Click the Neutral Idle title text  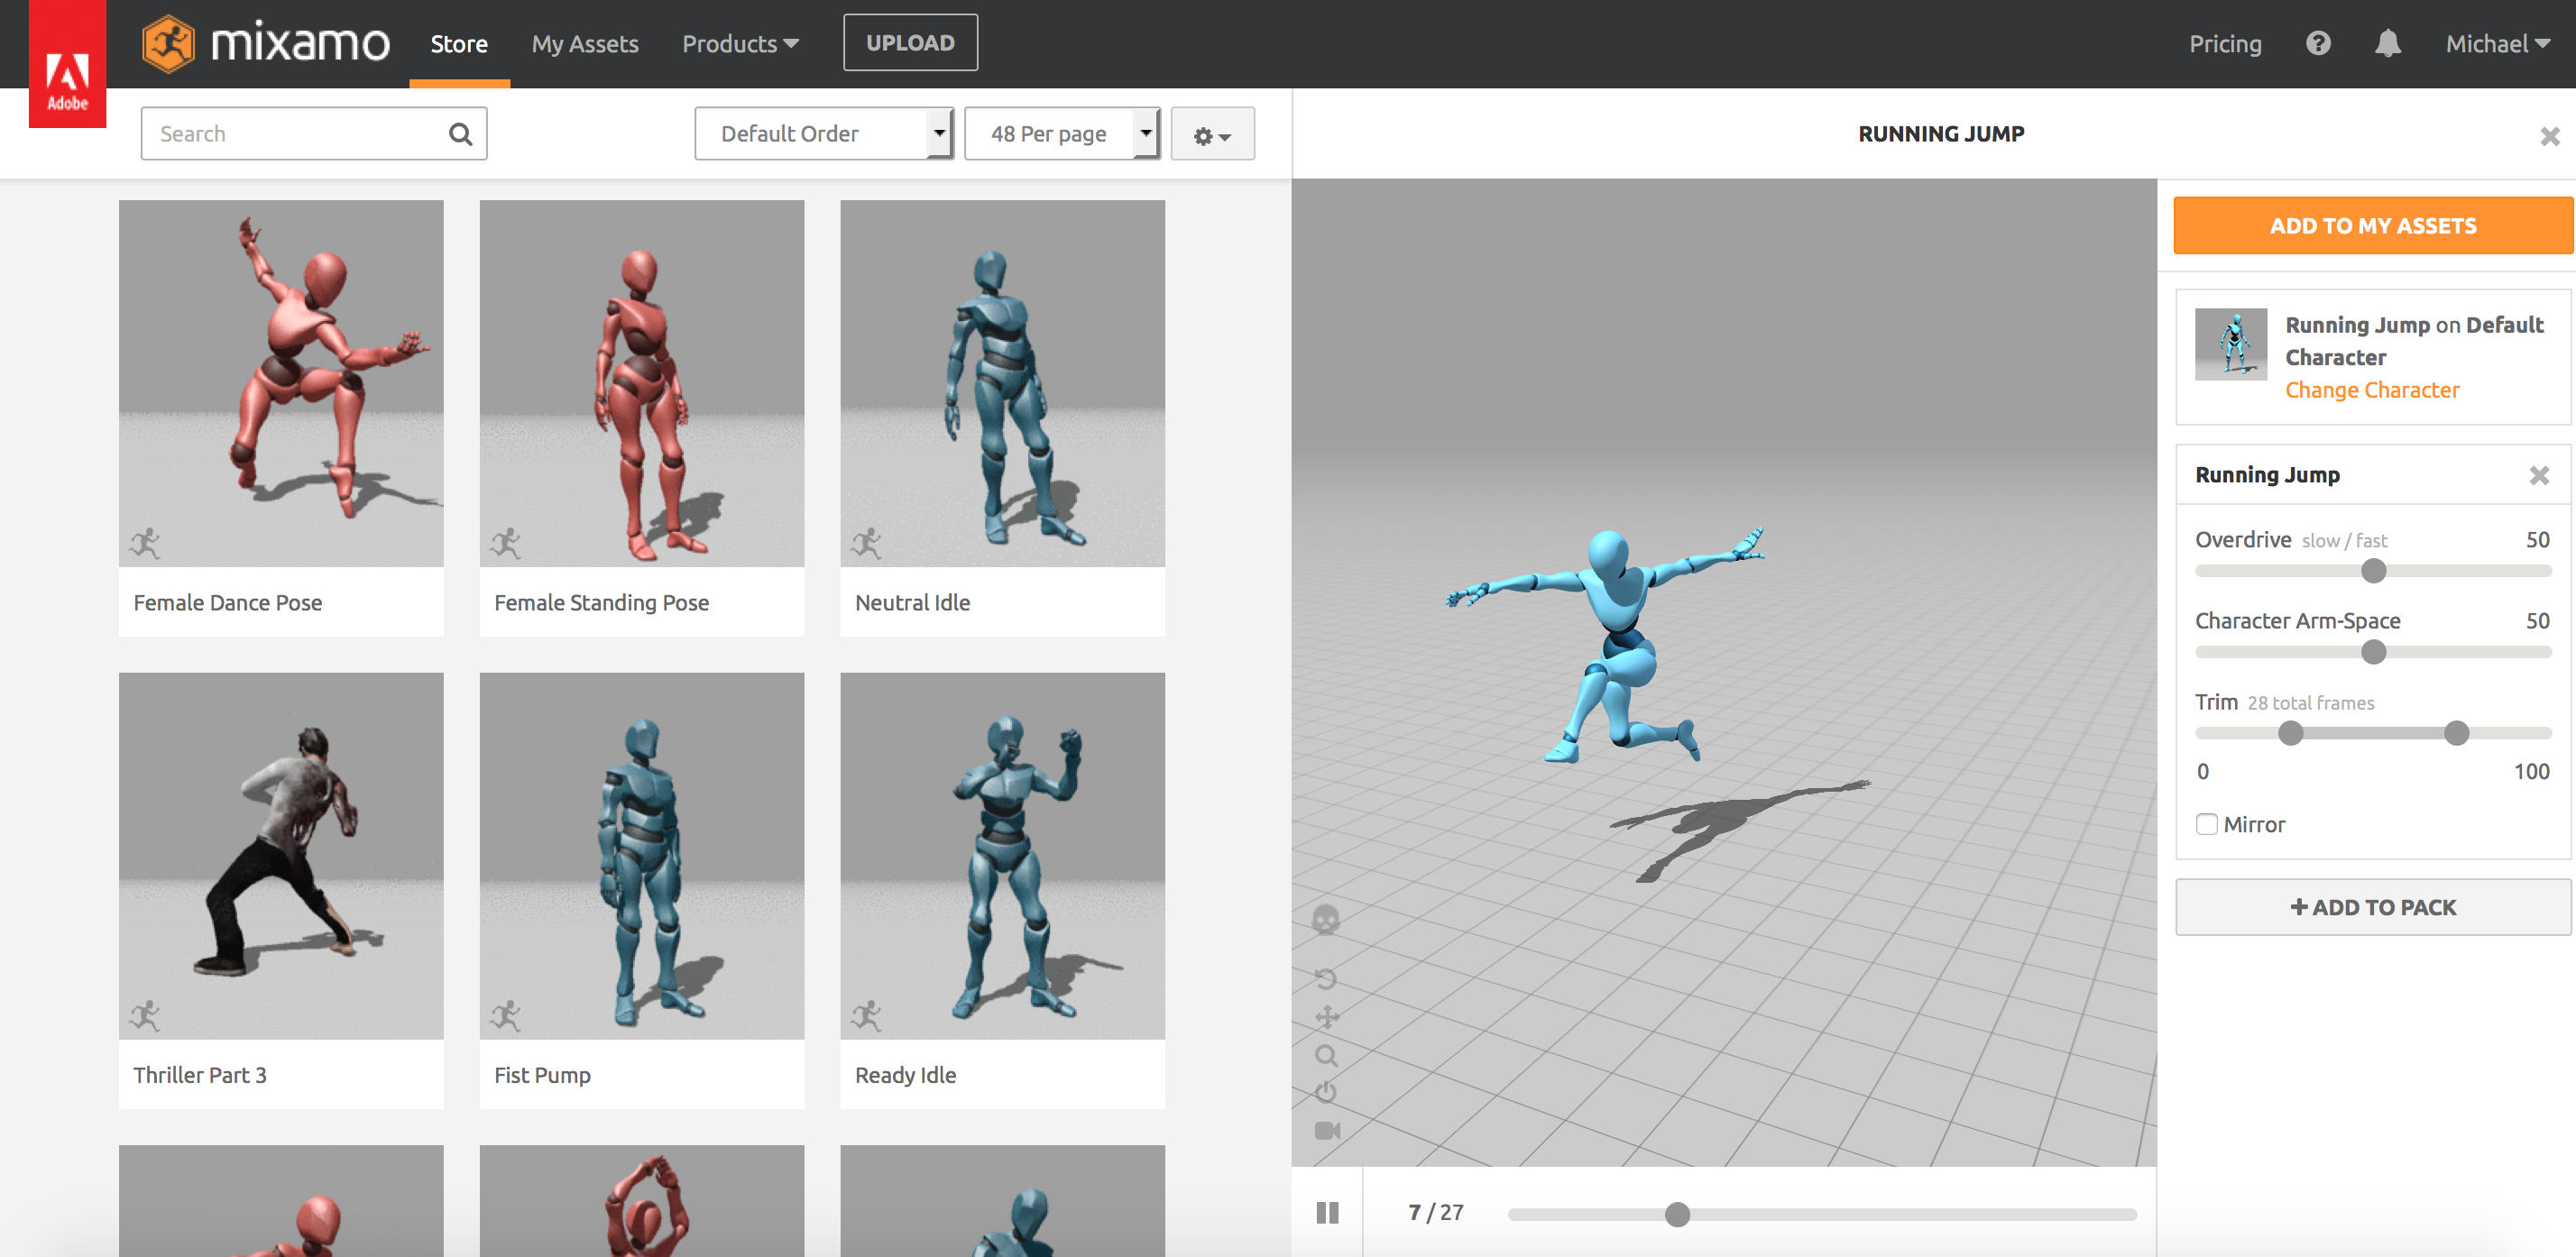[912, 602]
